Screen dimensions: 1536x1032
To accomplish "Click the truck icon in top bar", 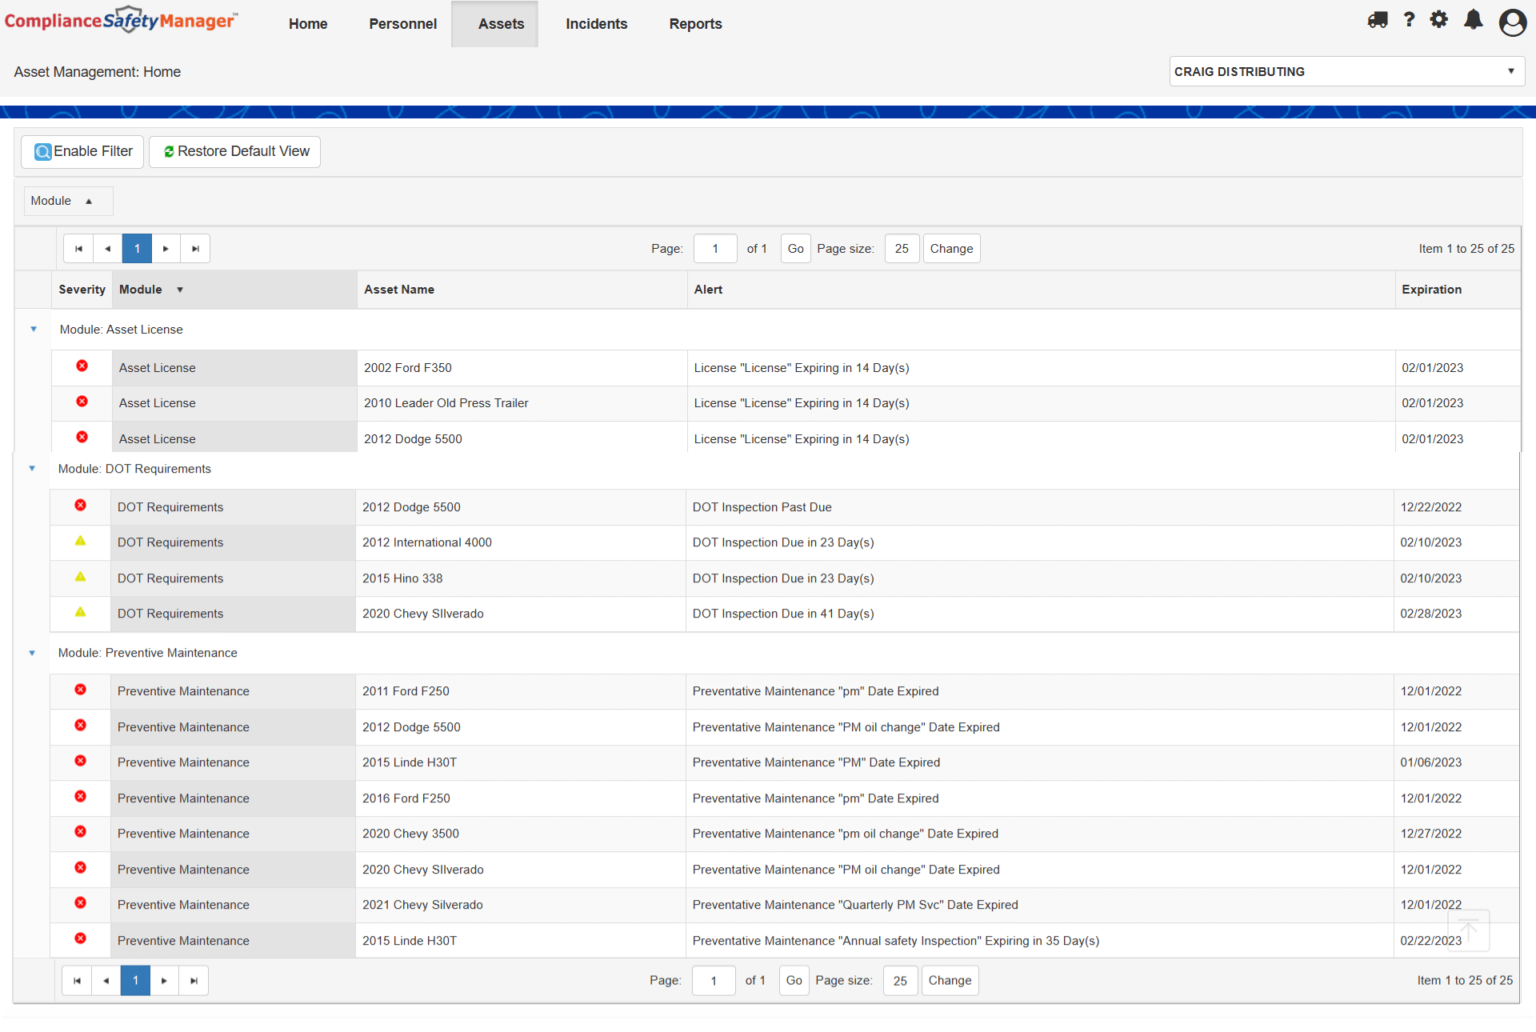I will coord(1377,20).
